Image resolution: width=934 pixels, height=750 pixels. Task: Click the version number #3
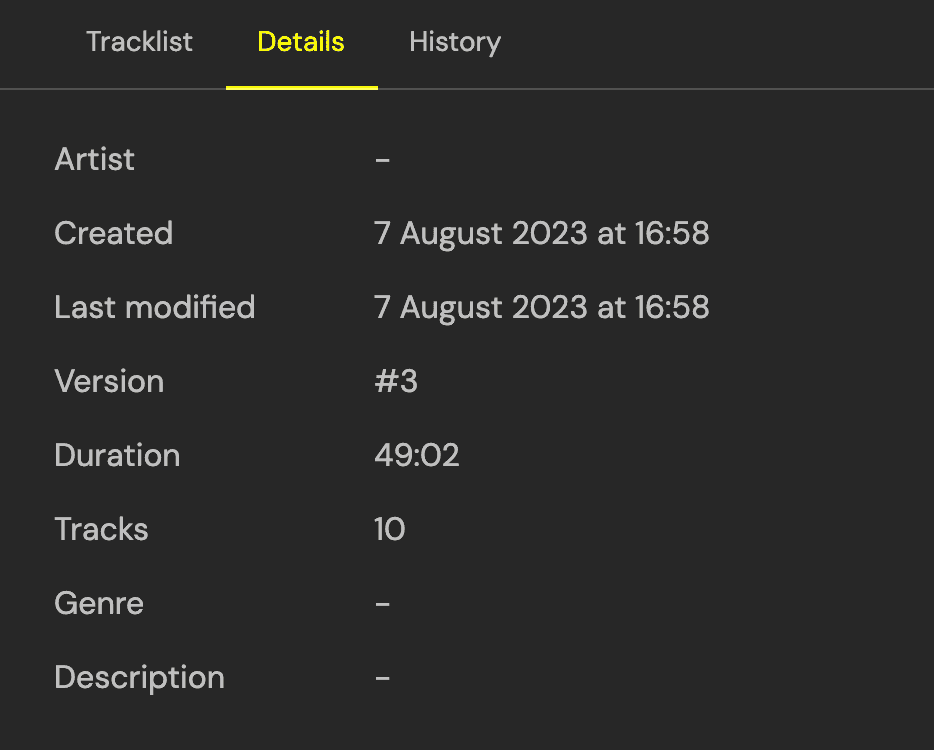(396, 381)
